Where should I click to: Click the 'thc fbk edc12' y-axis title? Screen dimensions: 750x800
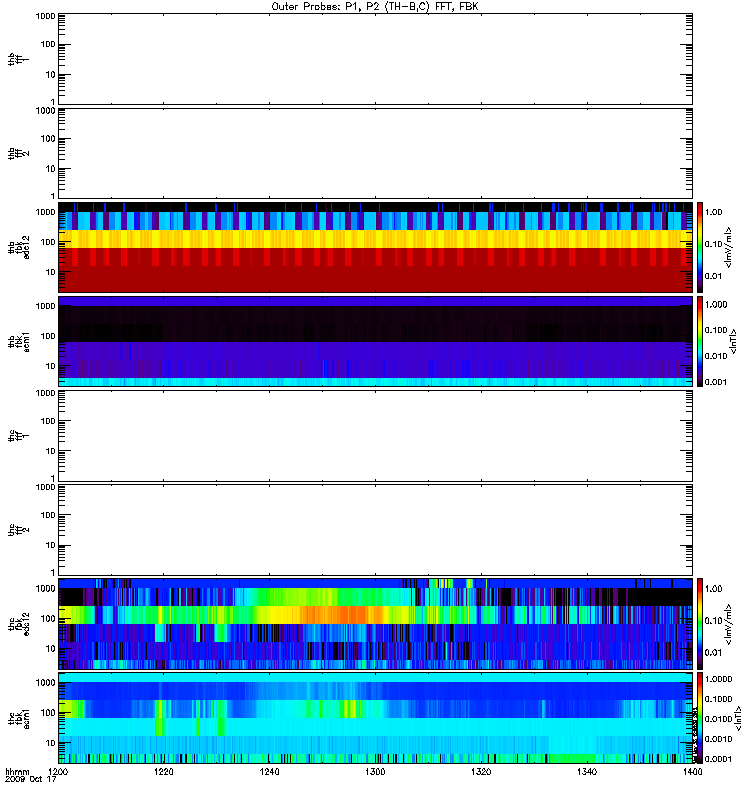19,623
